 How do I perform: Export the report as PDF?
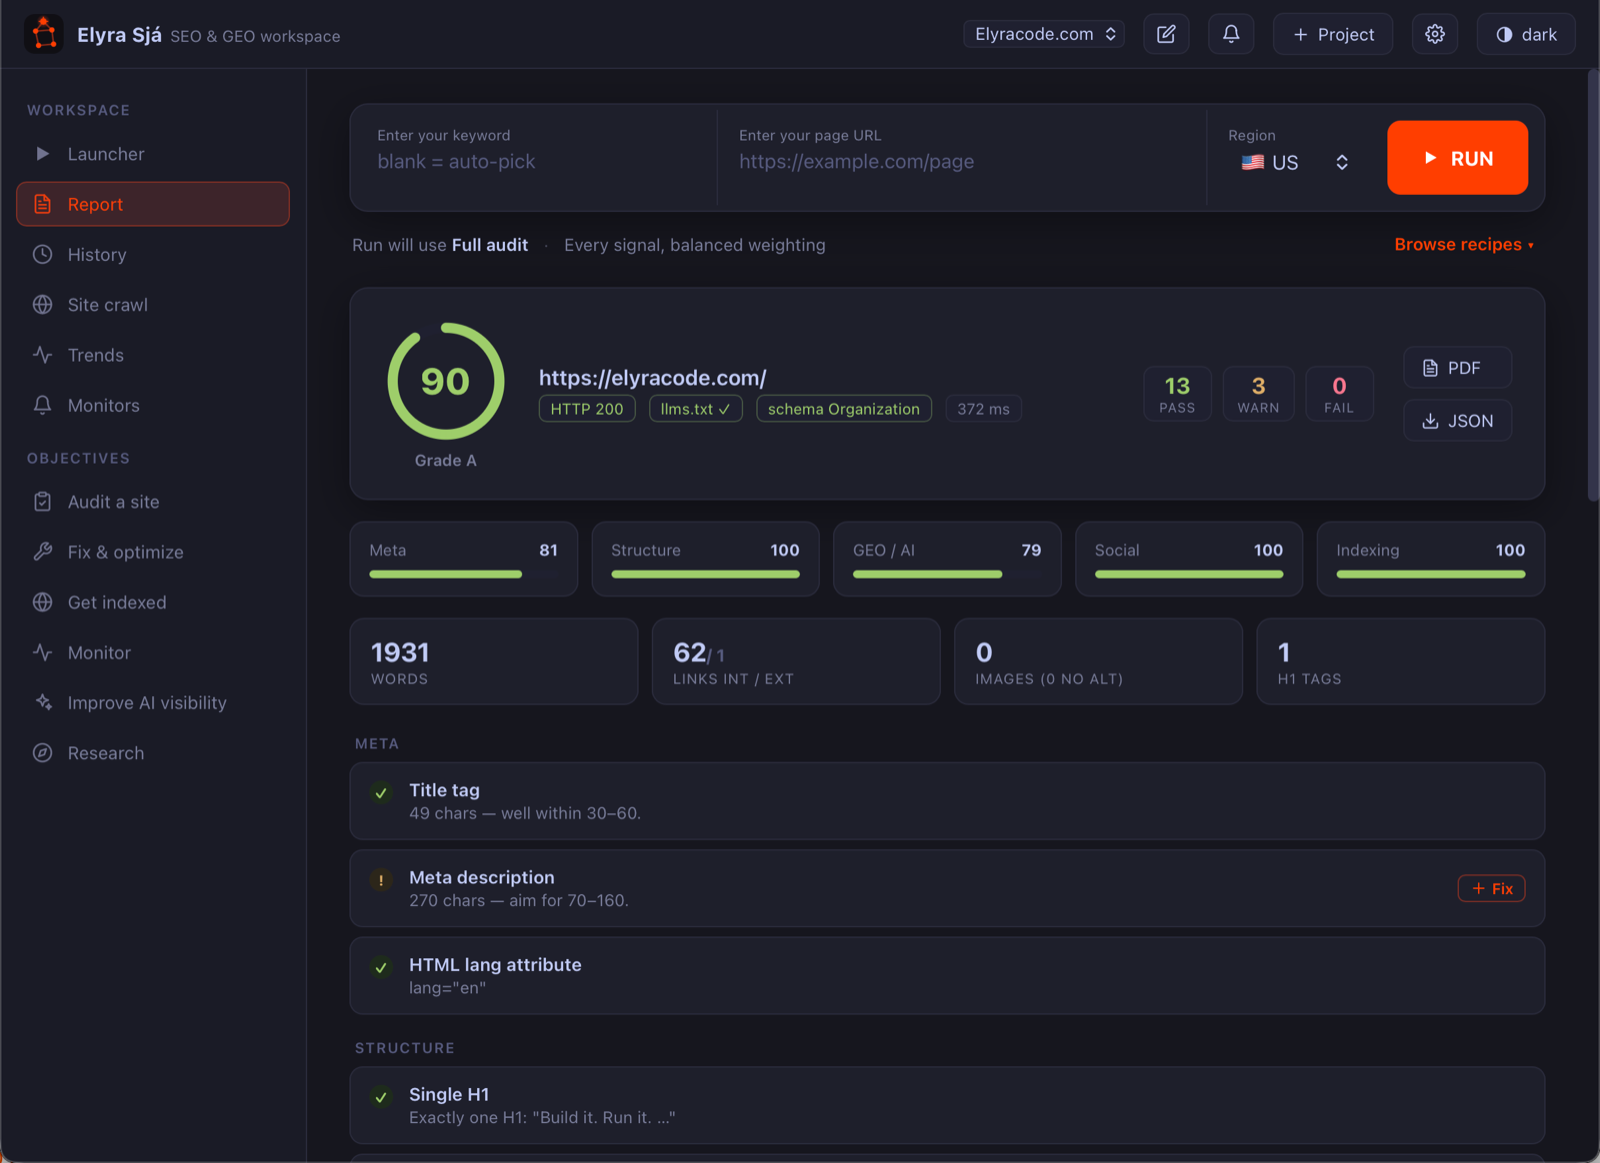(1457, 368)
